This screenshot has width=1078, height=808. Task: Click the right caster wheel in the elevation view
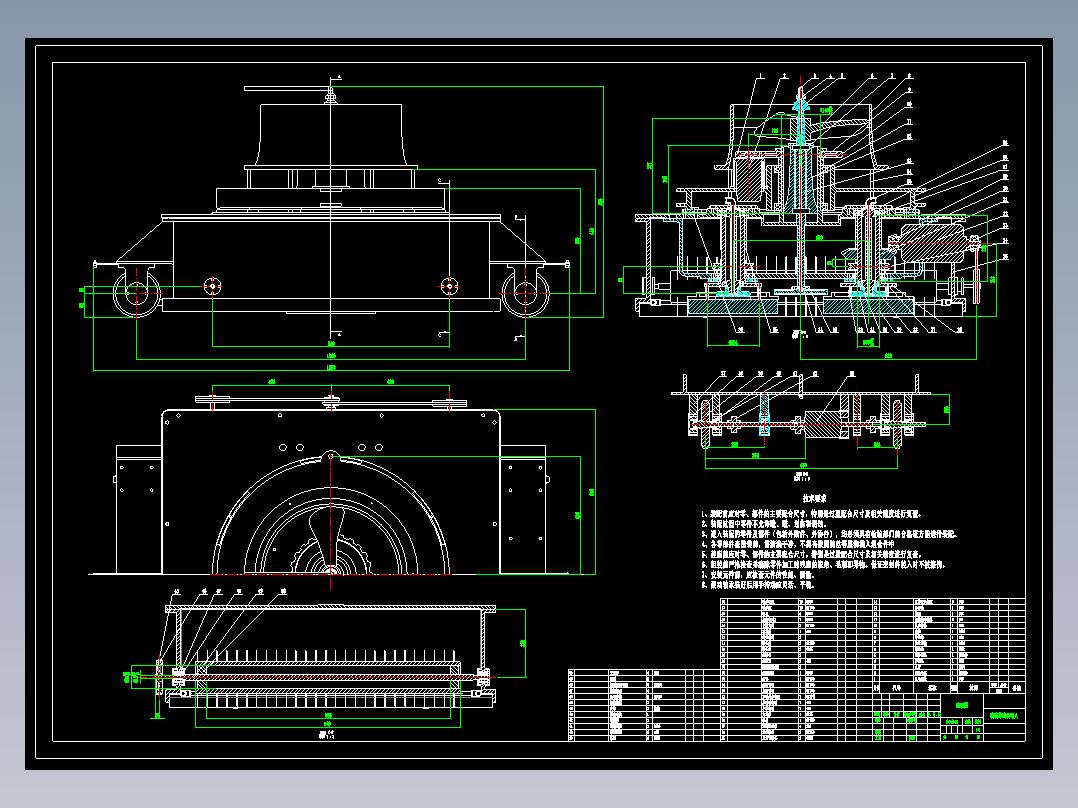click(x=526, y=292)
